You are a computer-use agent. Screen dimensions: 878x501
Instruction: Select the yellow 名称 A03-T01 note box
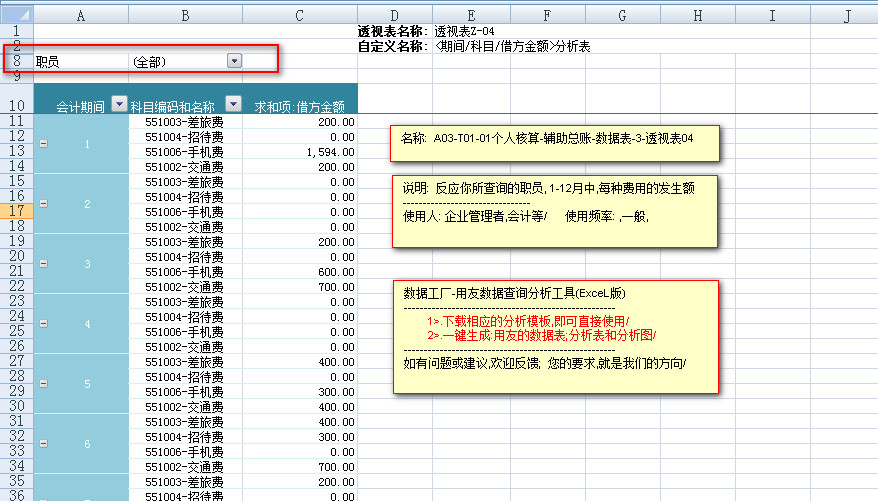coord(554,142)
